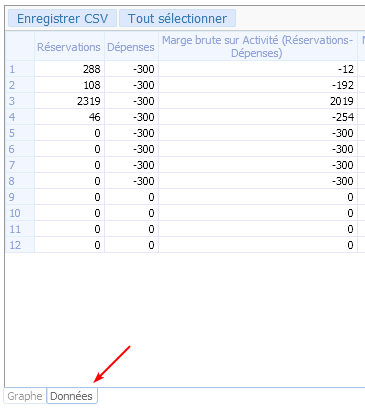Click Réservations cell in row 5
The width and height of the screenshot is (365, 409).
tap(69, 133)
